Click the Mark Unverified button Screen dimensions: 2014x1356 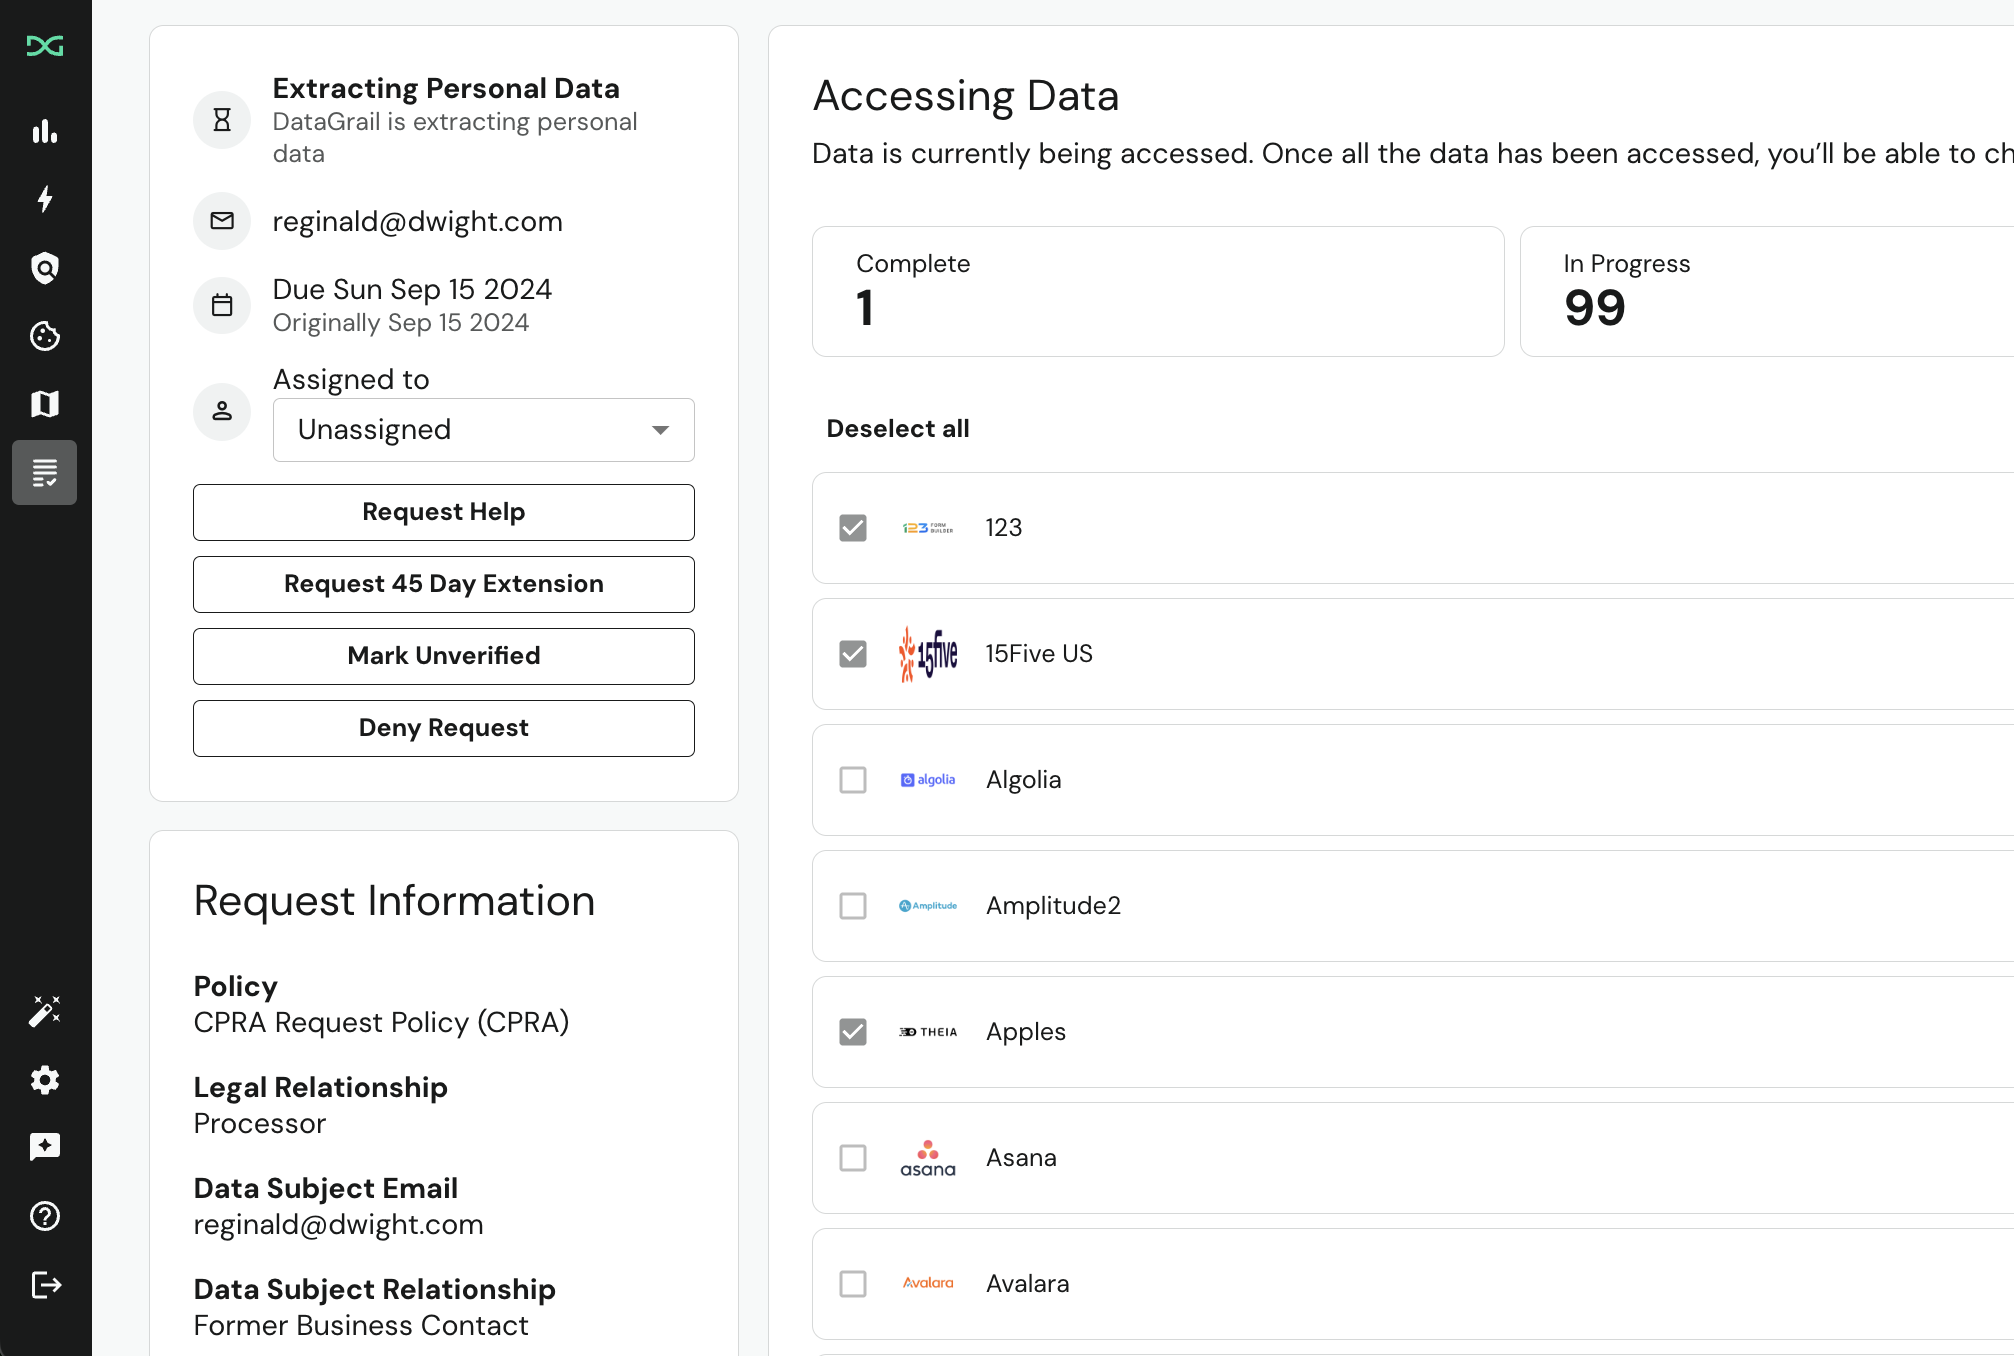444,656
